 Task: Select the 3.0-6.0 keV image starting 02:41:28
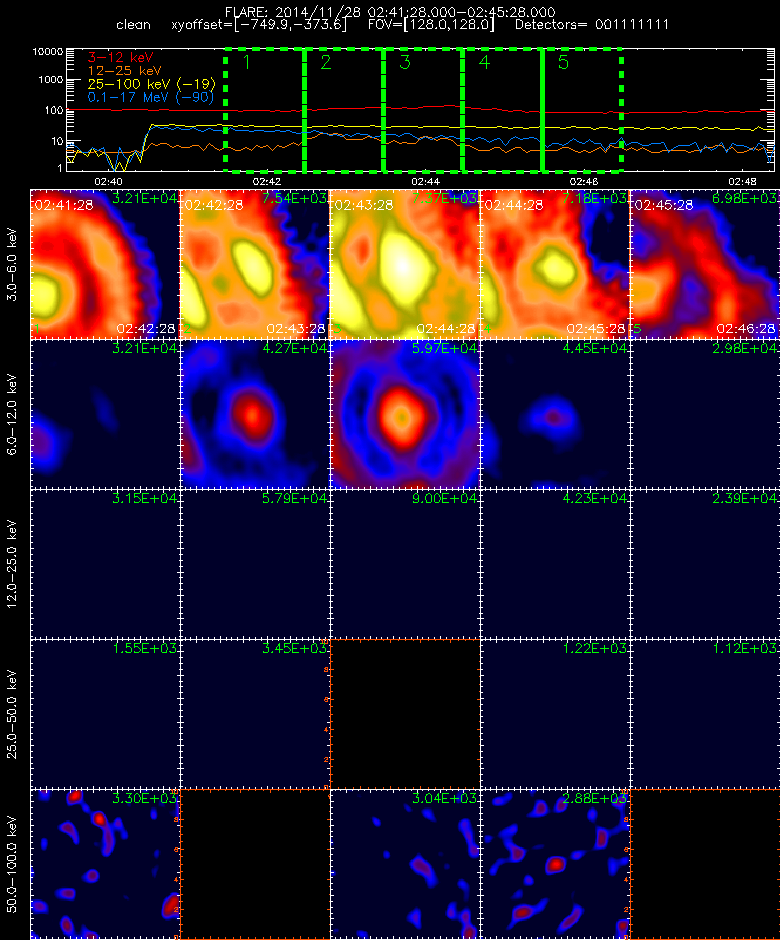[105, 264]
